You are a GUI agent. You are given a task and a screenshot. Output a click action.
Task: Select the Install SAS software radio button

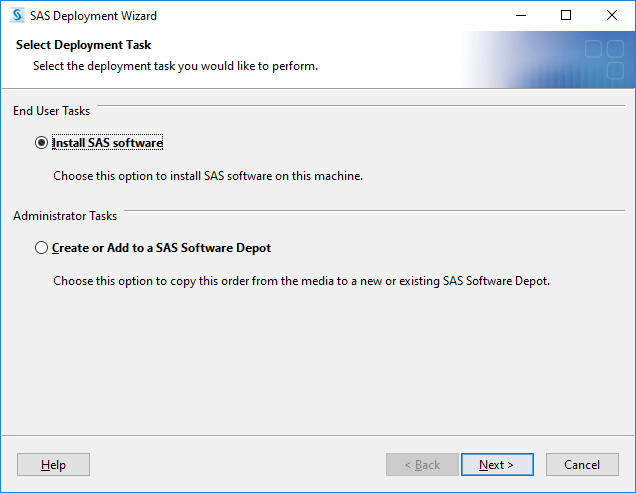click(41, 143)
